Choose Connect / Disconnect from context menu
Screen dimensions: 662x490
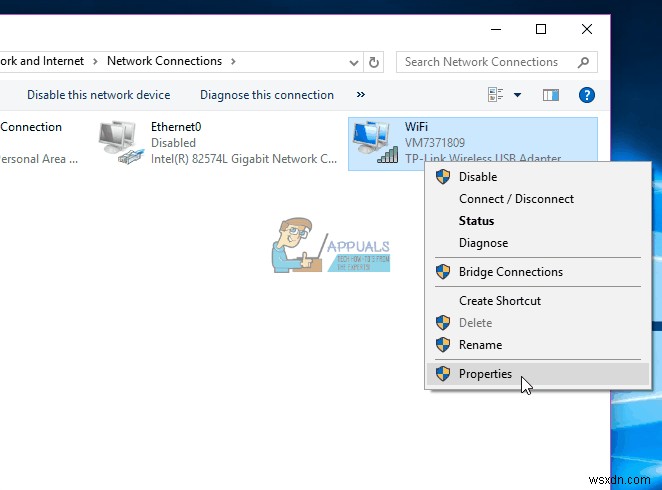click(x=537, y=199)
